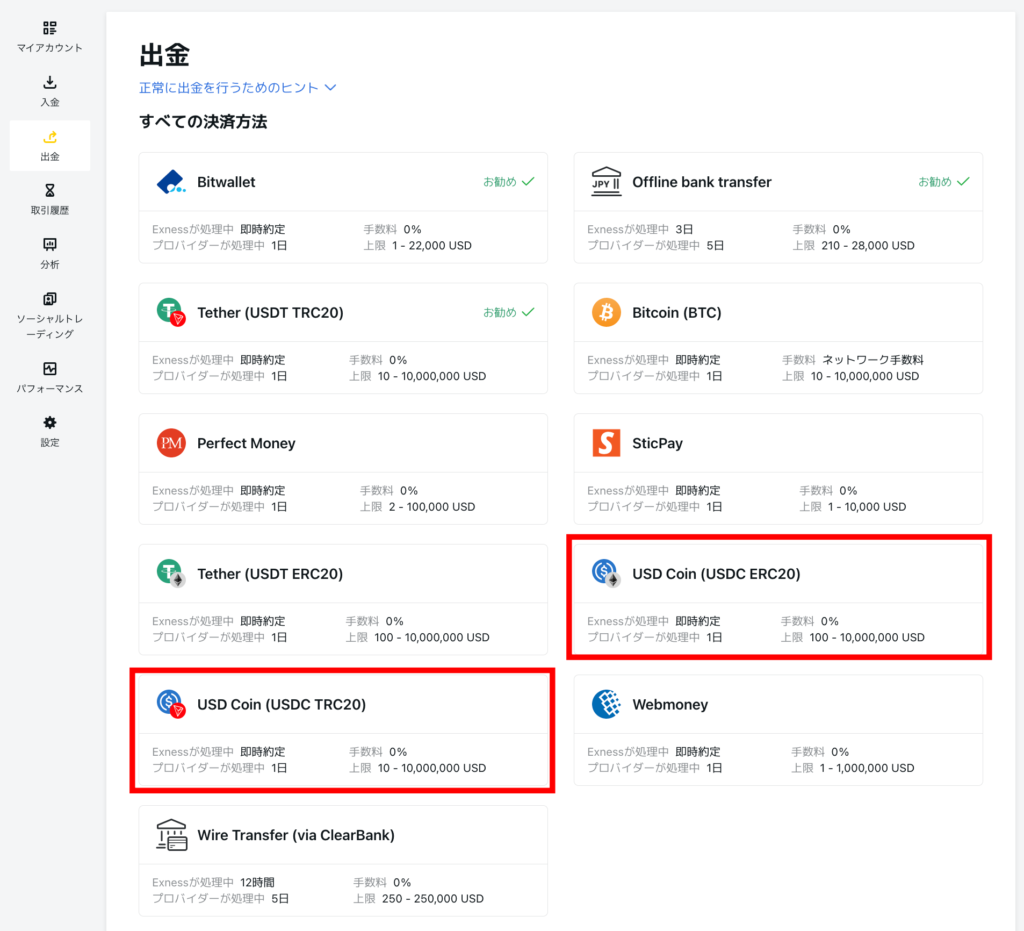
Task: Click the JPY bank icon for Offline bank transfer
Action: click(x=606, y=181)
